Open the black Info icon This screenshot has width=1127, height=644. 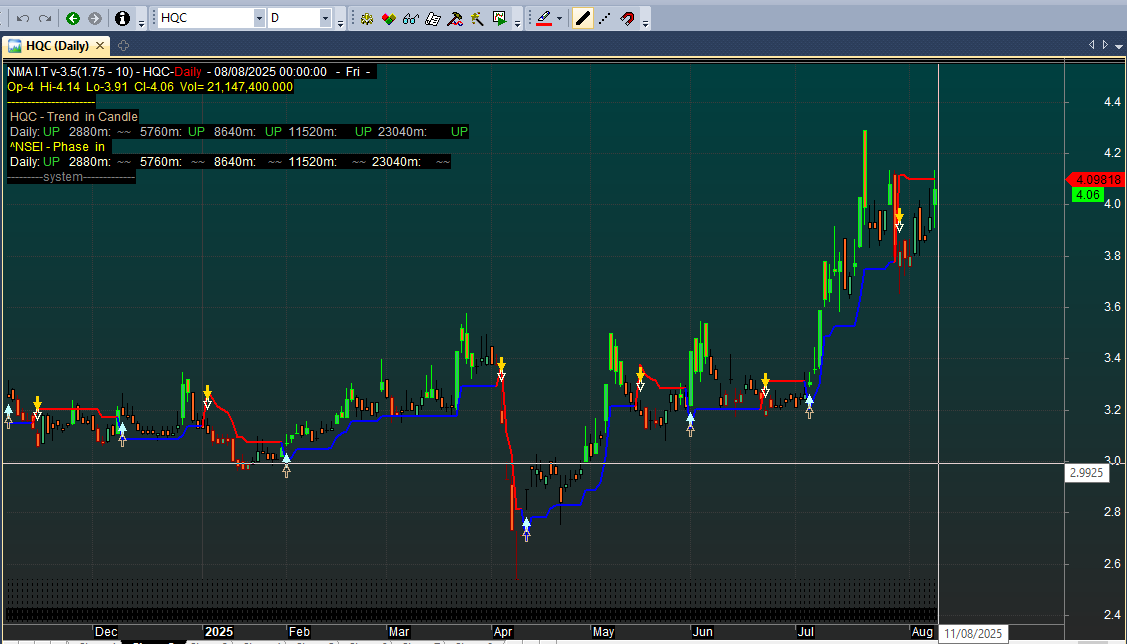coord(122,19)
